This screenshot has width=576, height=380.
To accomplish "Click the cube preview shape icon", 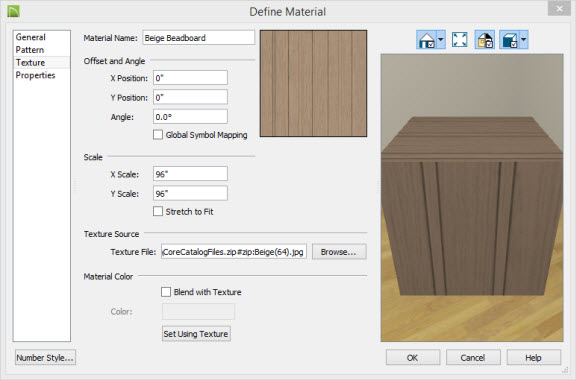I will tap(509, 40).
